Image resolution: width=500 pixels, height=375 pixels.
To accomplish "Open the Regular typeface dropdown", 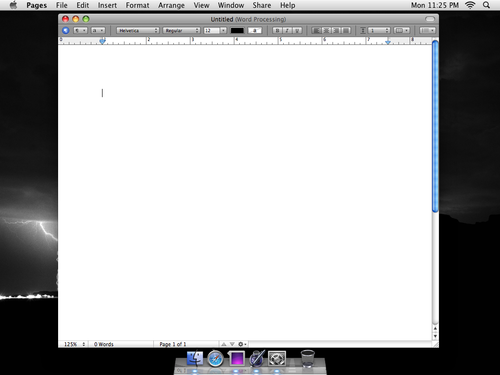I will click(x=181, y=30).
